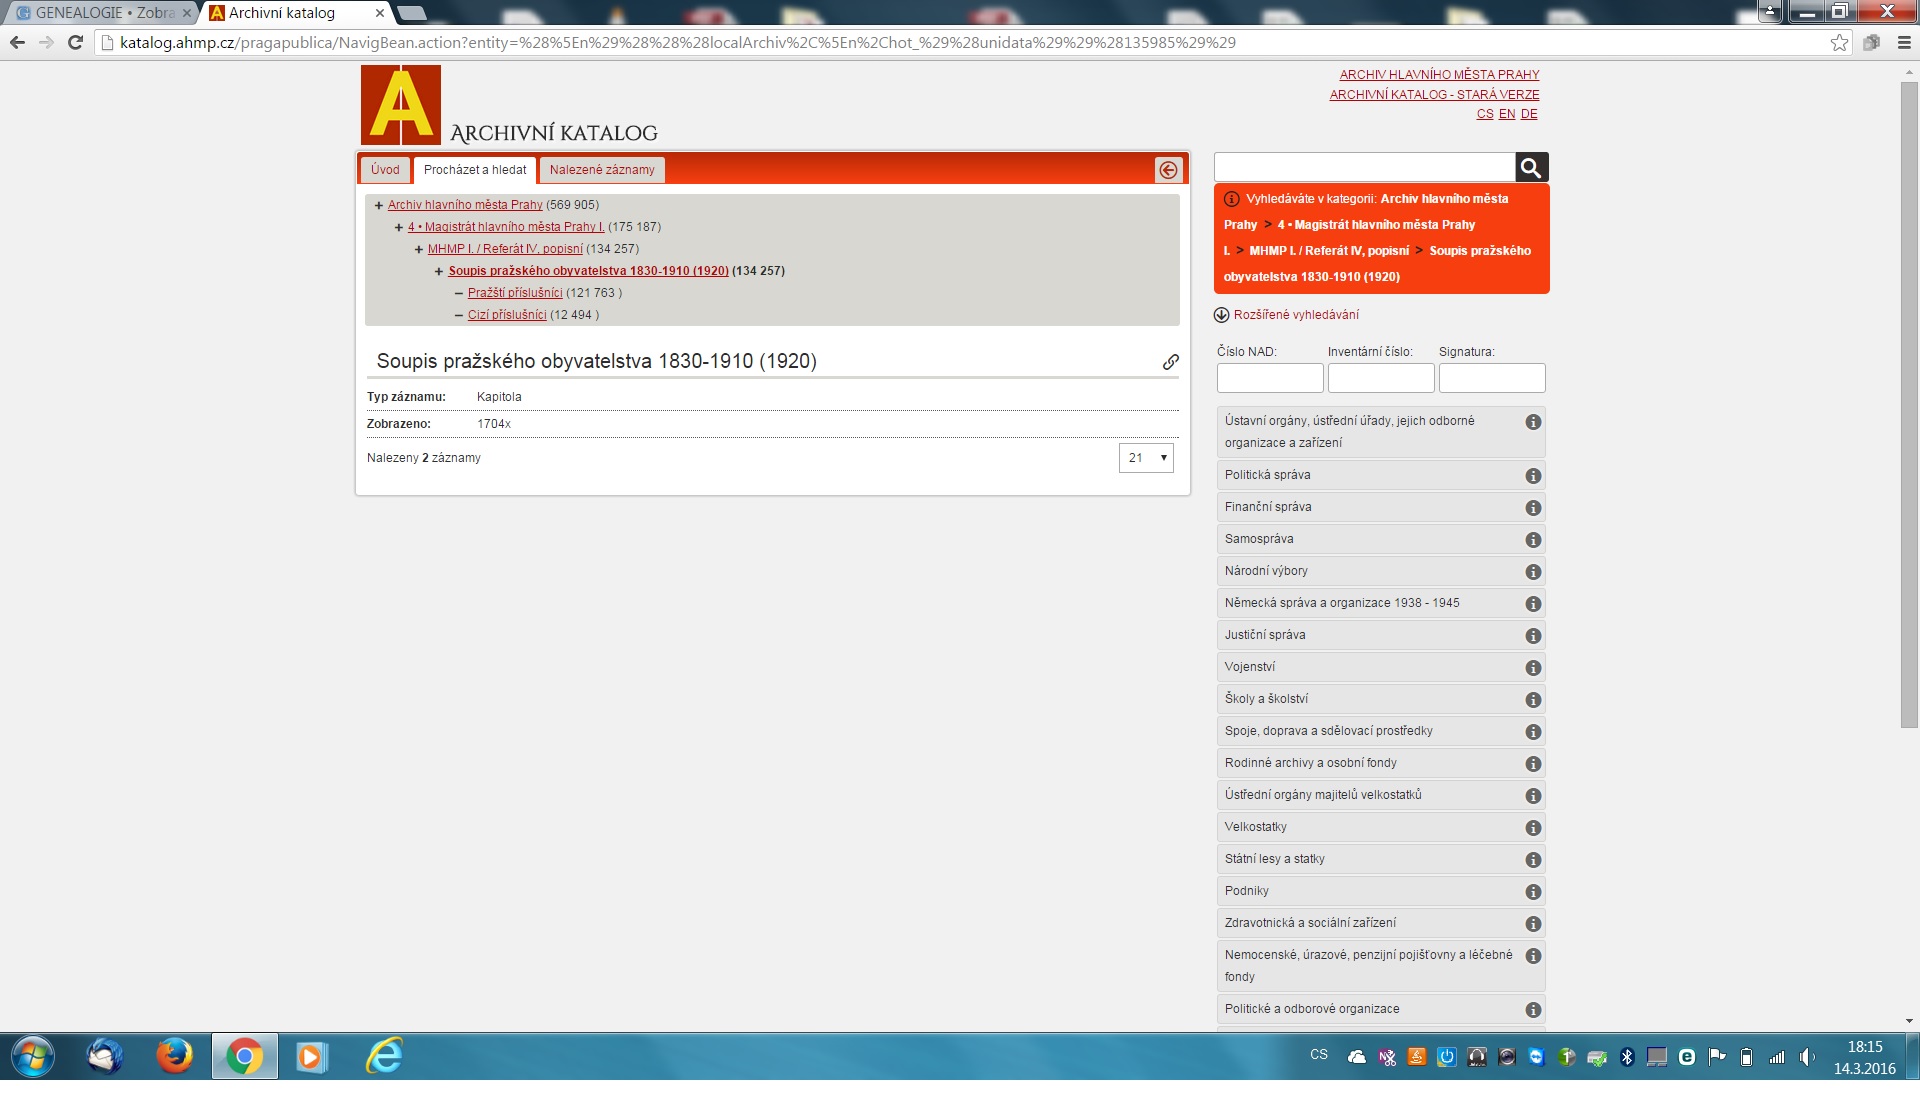Reload the page in Chrome
The height and width of the screenshot is (1096, 1920).
[75, 43]
